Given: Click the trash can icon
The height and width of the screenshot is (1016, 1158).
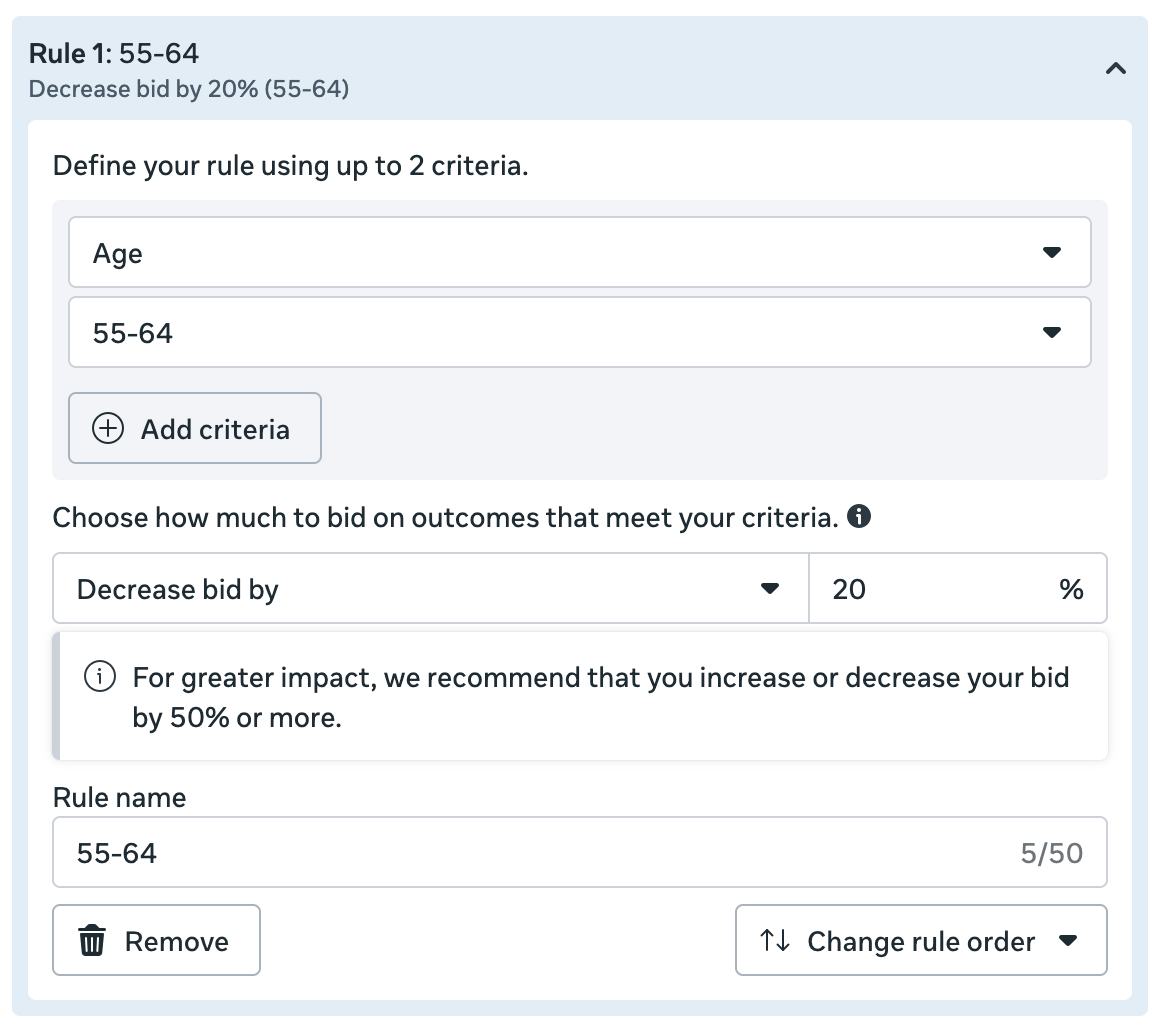Looking at the screenshot, I should point(93,941).
